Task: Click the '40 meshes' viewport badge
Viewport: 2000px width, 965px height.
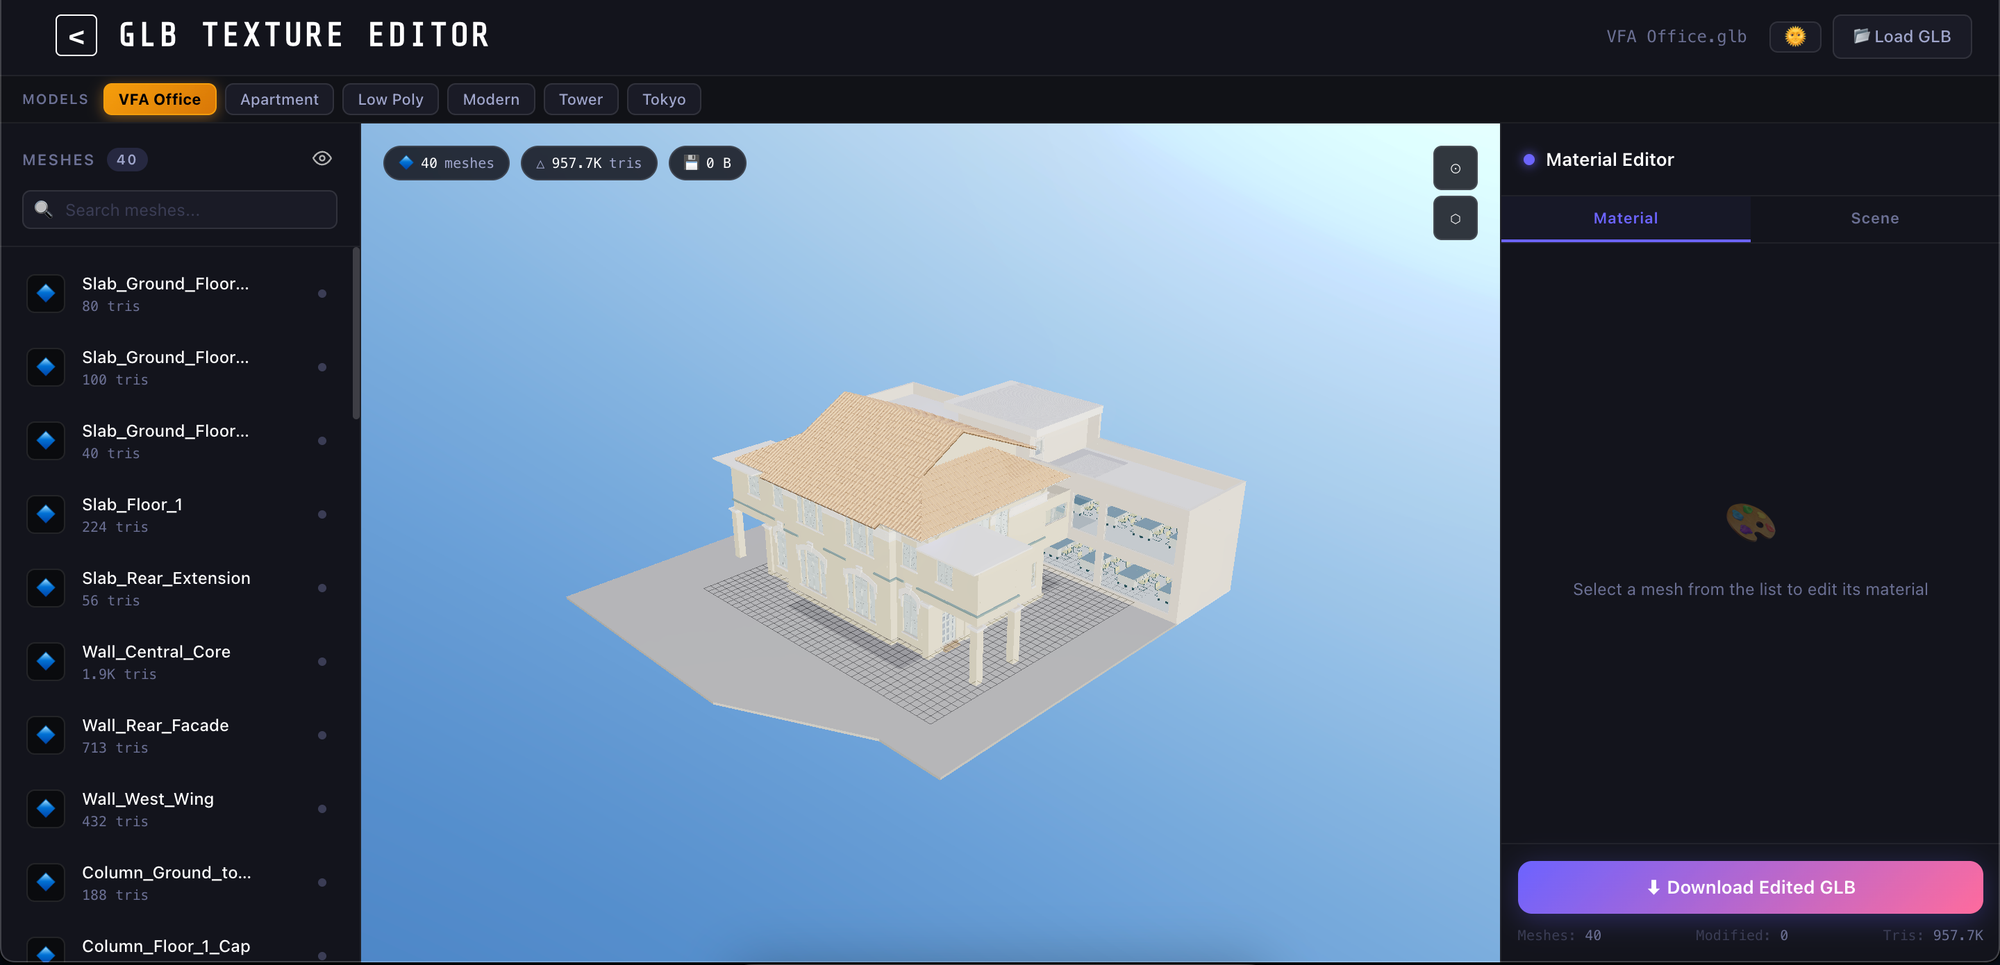Action: point(446,163)
